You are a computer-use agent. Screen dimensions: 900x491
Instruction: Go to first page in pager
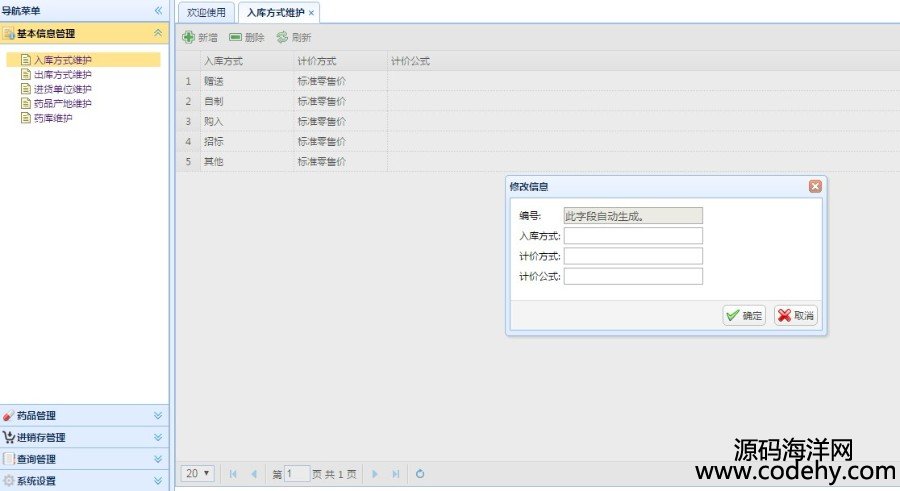(233, 474)
